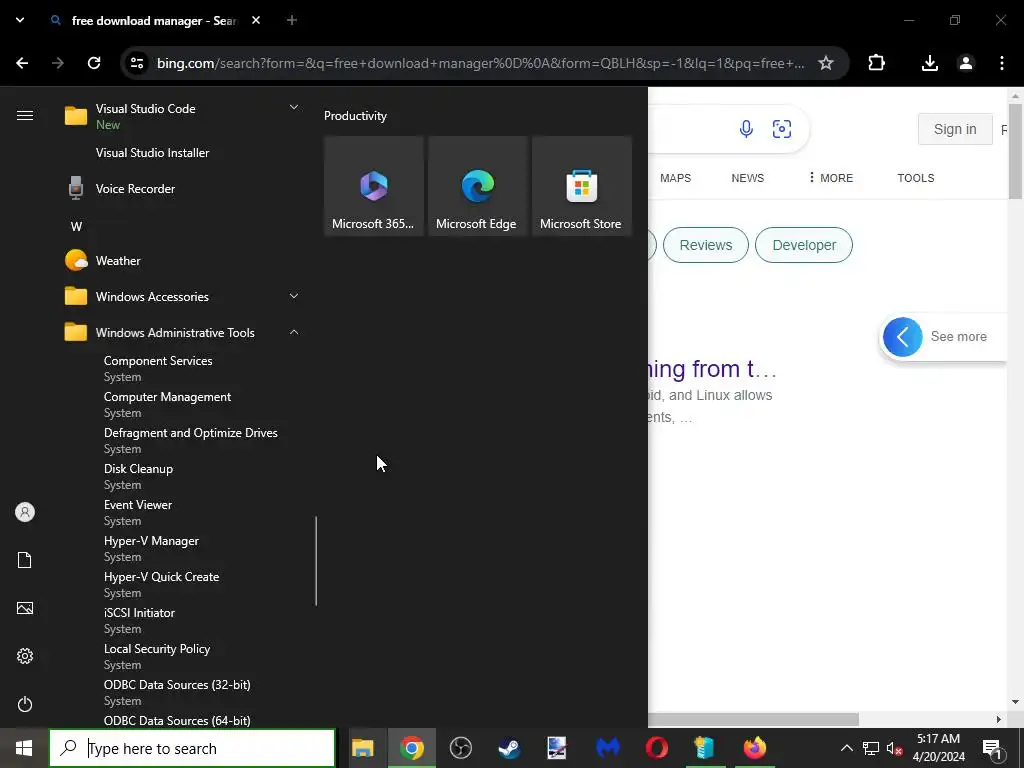
Task: Open the Bing MORE menu
Action: click(830, 178)
